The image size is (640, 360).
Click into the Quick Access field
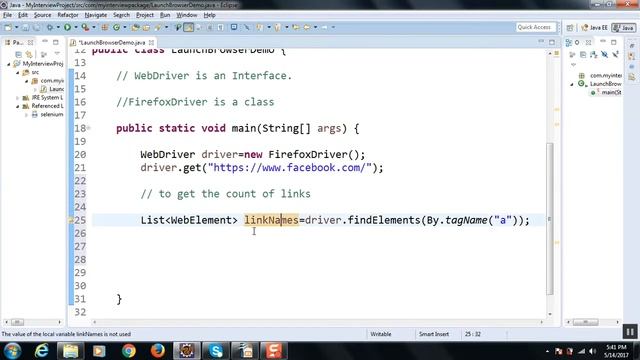[536, 27]
